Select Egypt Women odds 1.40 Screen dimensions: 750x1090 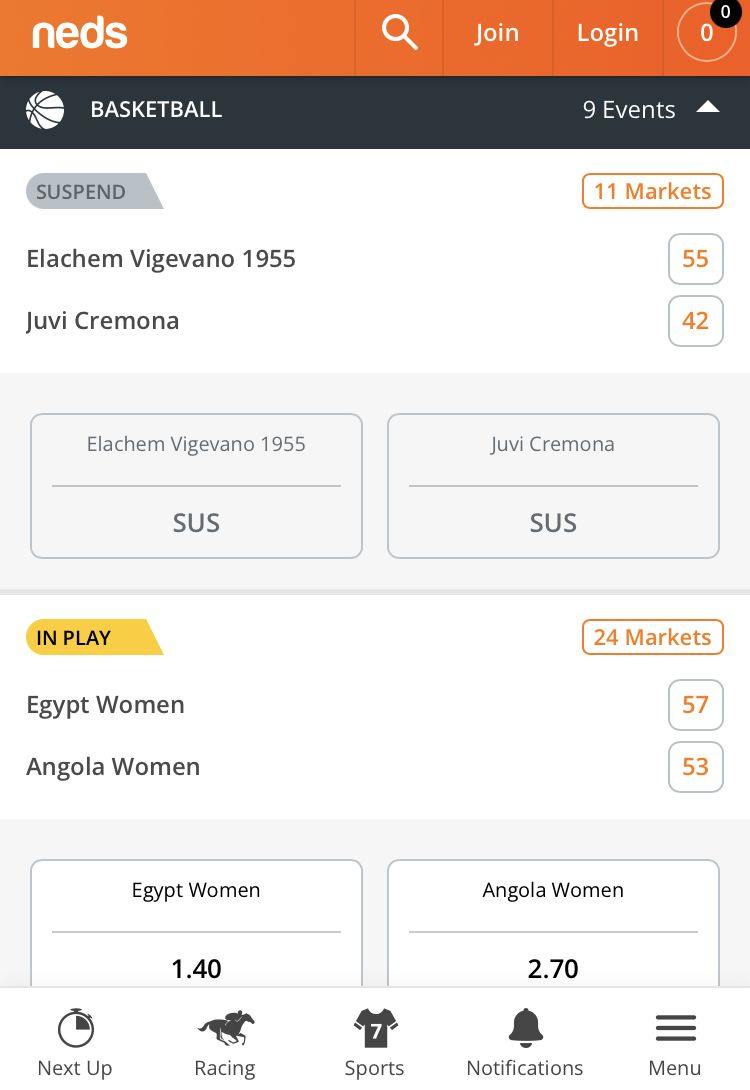tap(196, 930)
